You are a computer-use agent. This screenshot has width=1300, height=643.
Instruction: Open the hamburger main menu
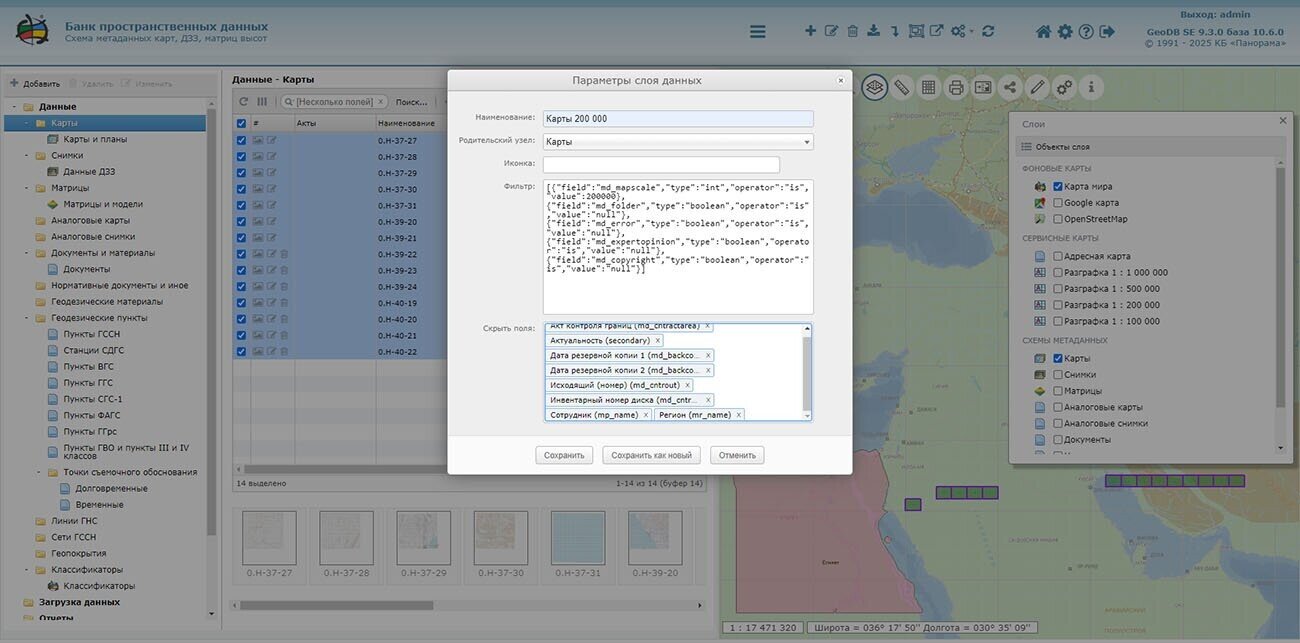tap(757, 32)
